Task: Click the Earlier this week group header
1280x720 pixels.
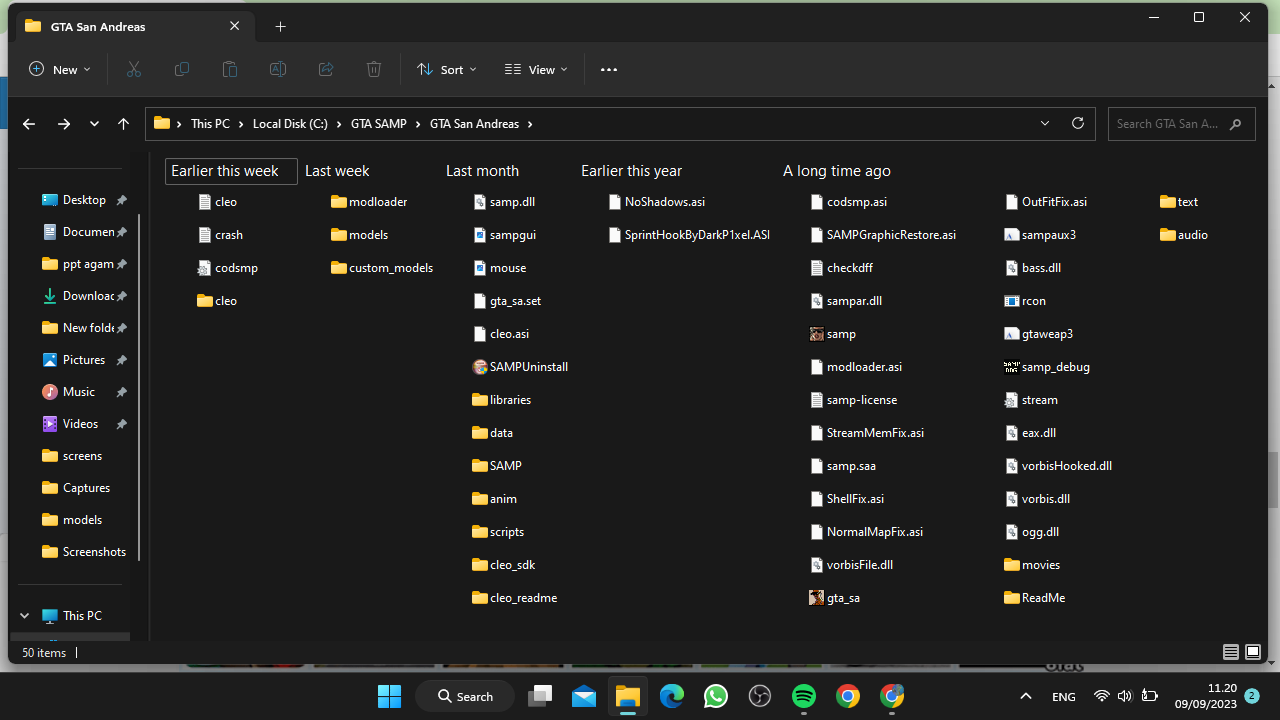Action: [231, 171]
